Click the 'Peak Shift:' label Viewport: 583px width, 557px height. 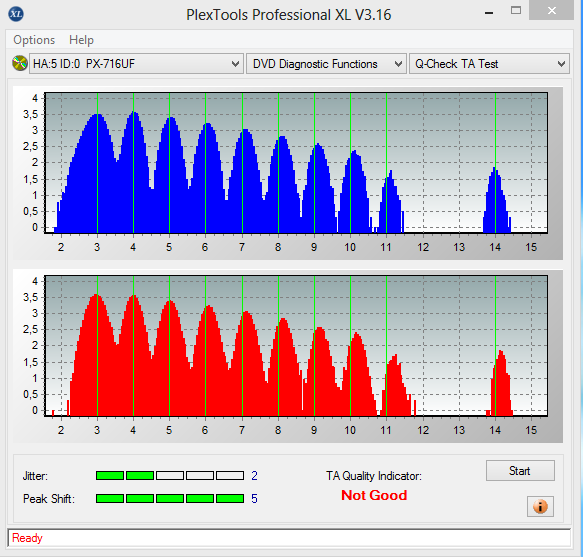click(49, 499)
